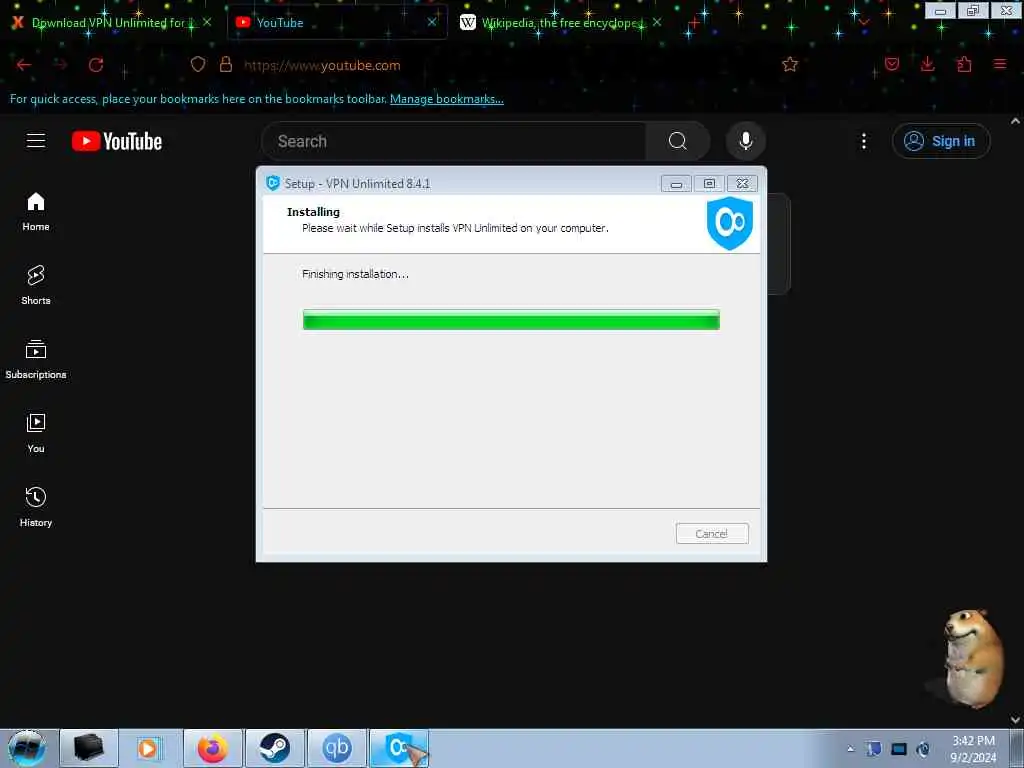Go to YouTube Home in sidebar
Image resolution: width=1024 pixels, height=768 pixels.
tap(36, 212)
